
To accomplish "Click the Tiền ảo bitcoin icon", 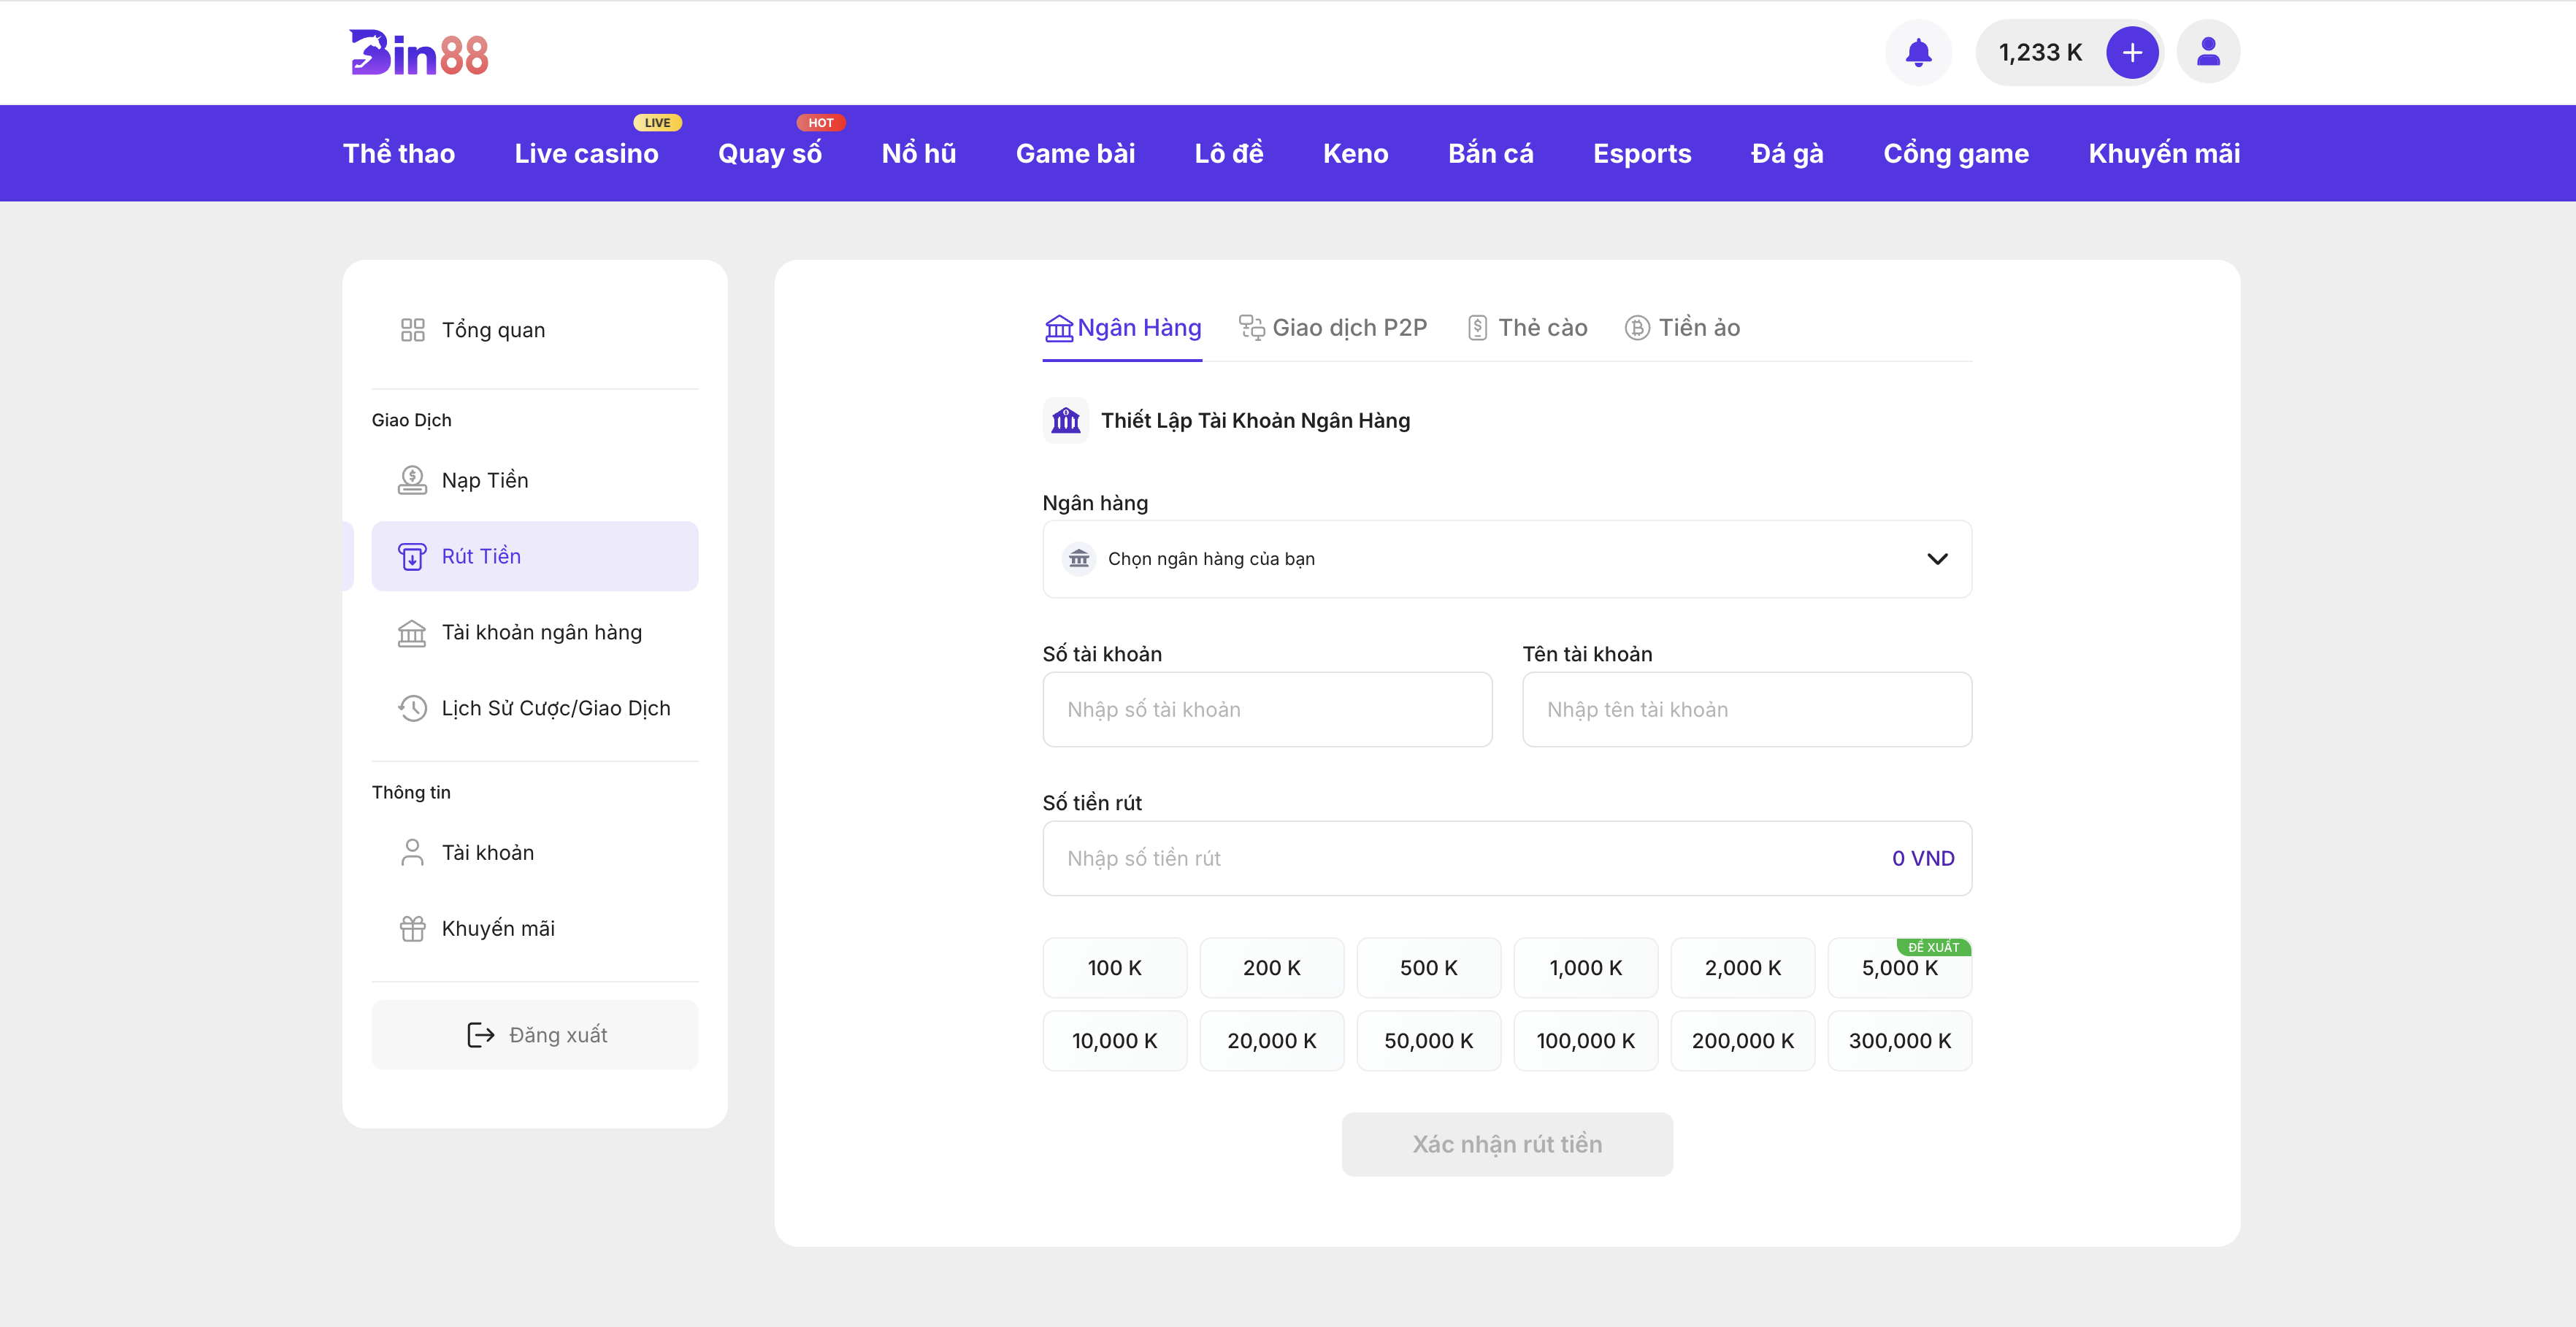I will (1637, 327).
